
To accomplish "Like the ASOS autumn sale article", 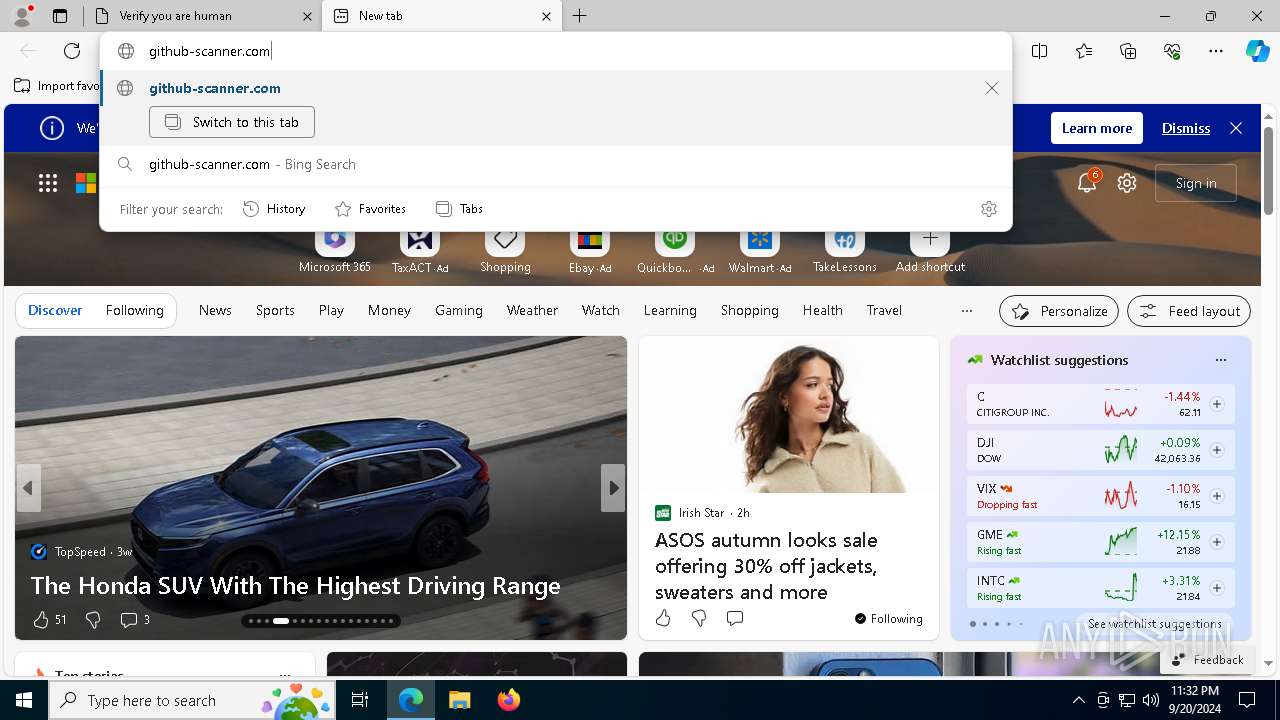I will 663,618.
